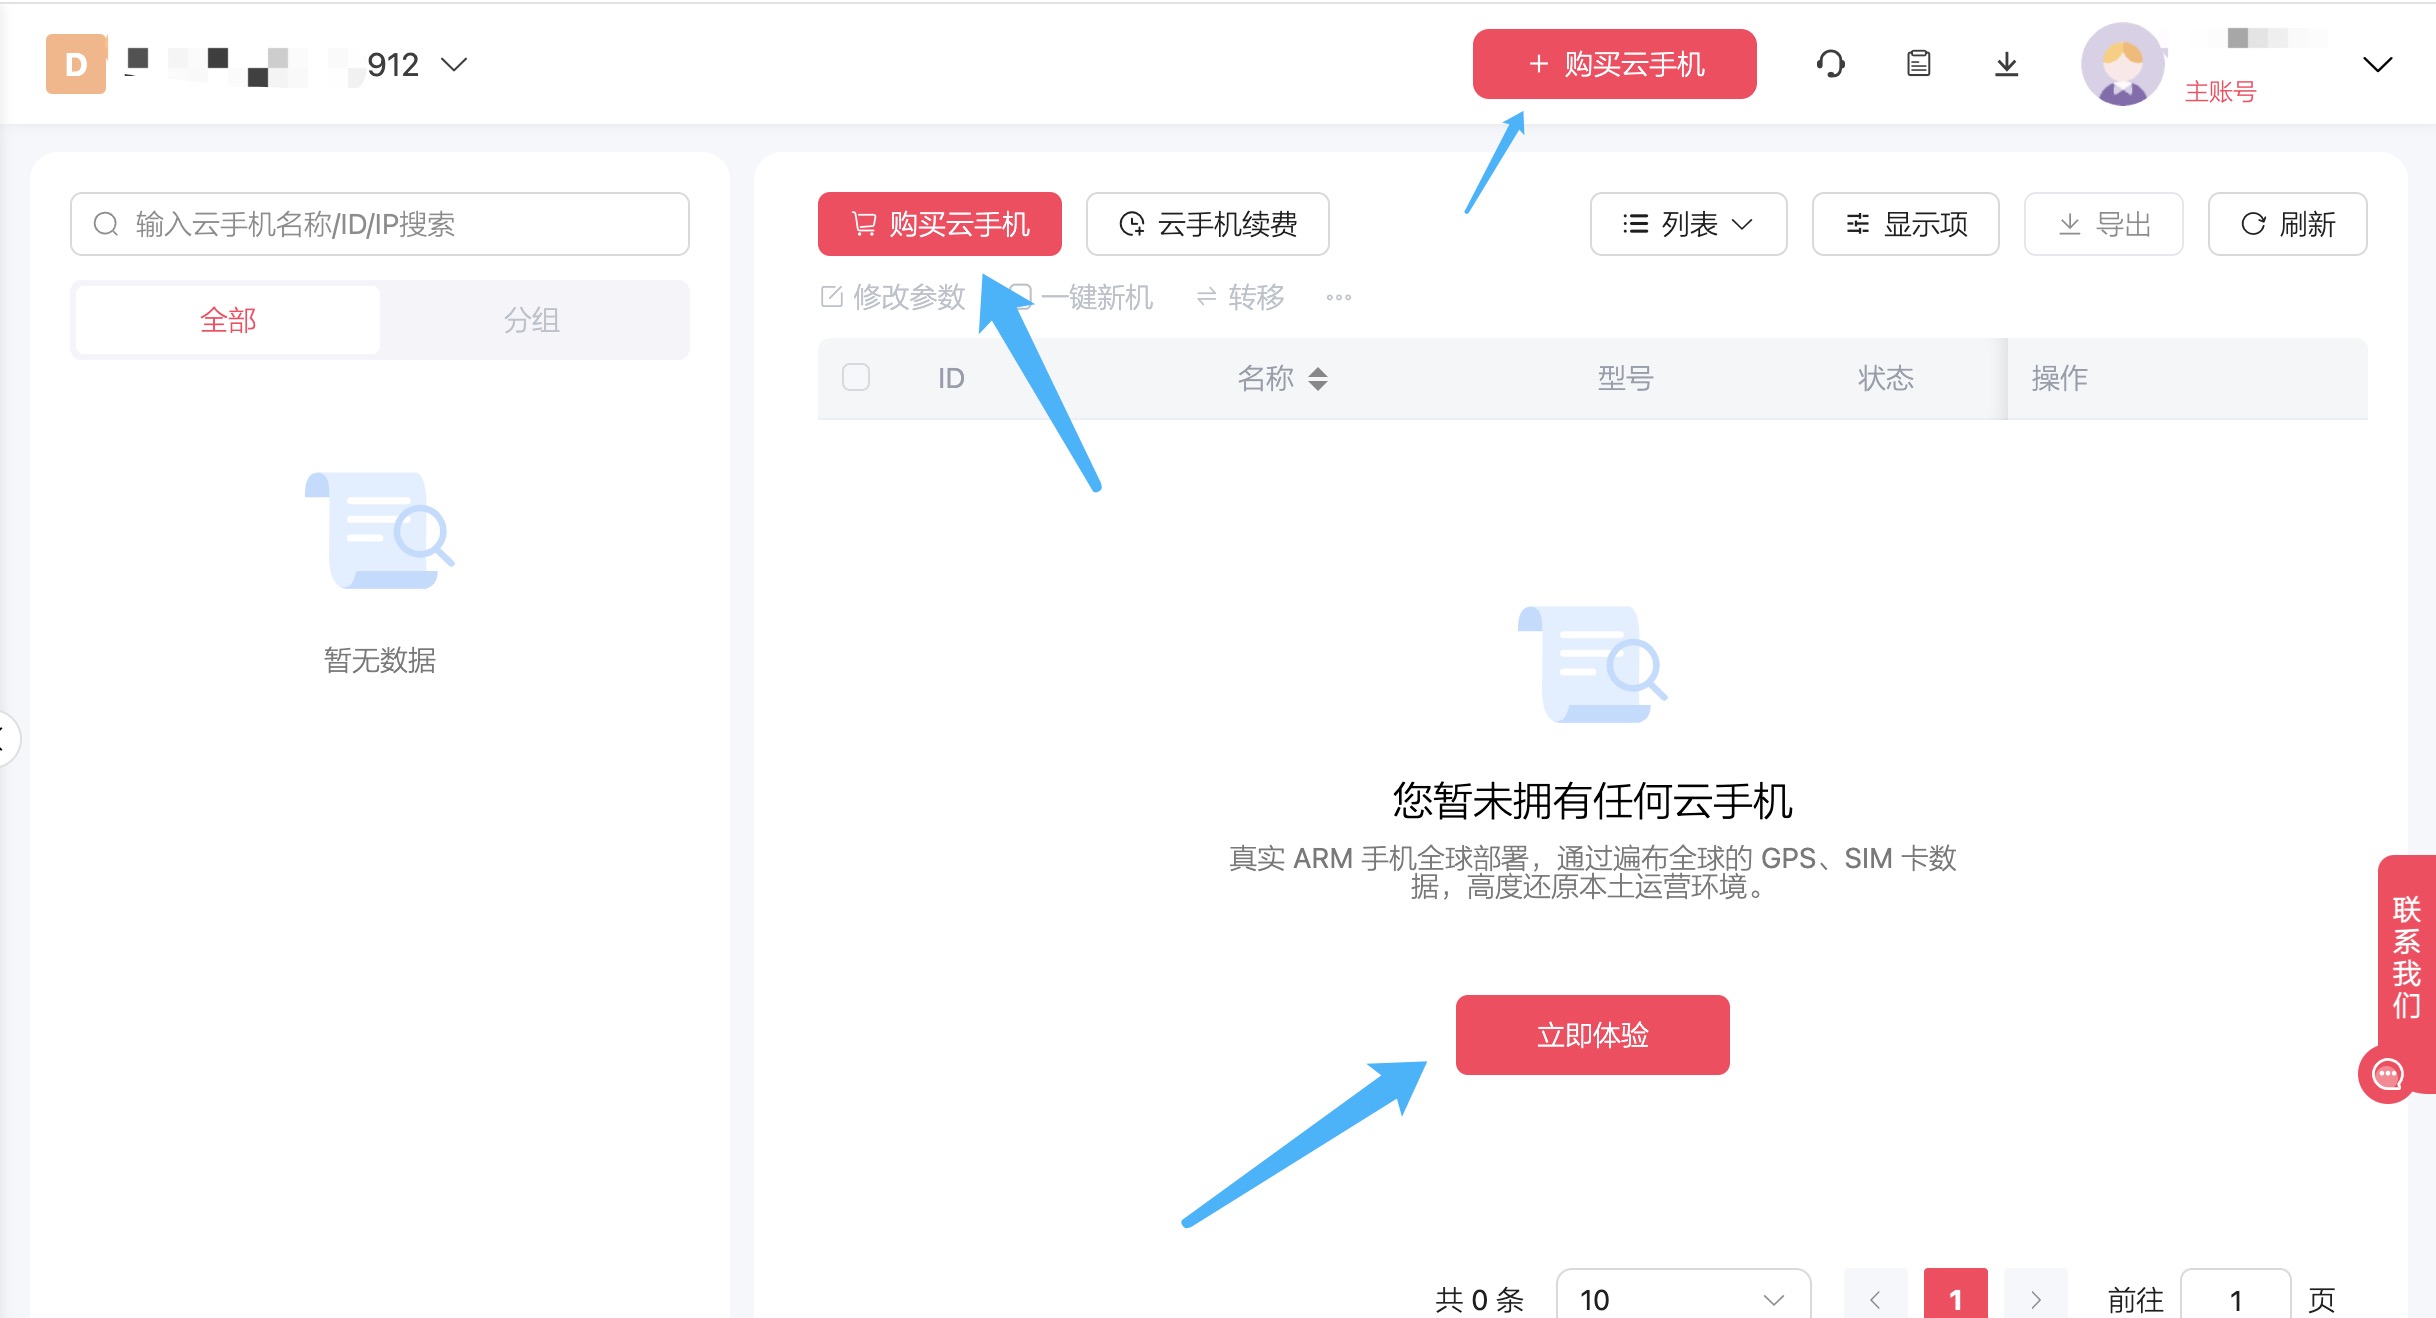Open the clipboard task list icon

(x=1918, y=64)
